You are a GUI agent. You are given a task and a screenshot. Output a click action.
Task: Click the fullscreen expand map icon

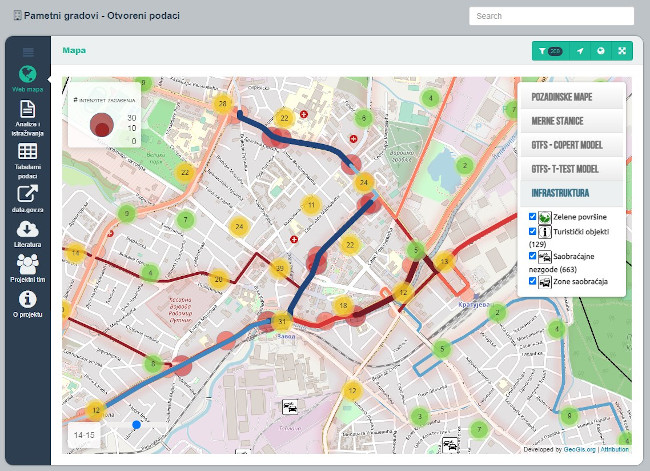pos(621,51)
